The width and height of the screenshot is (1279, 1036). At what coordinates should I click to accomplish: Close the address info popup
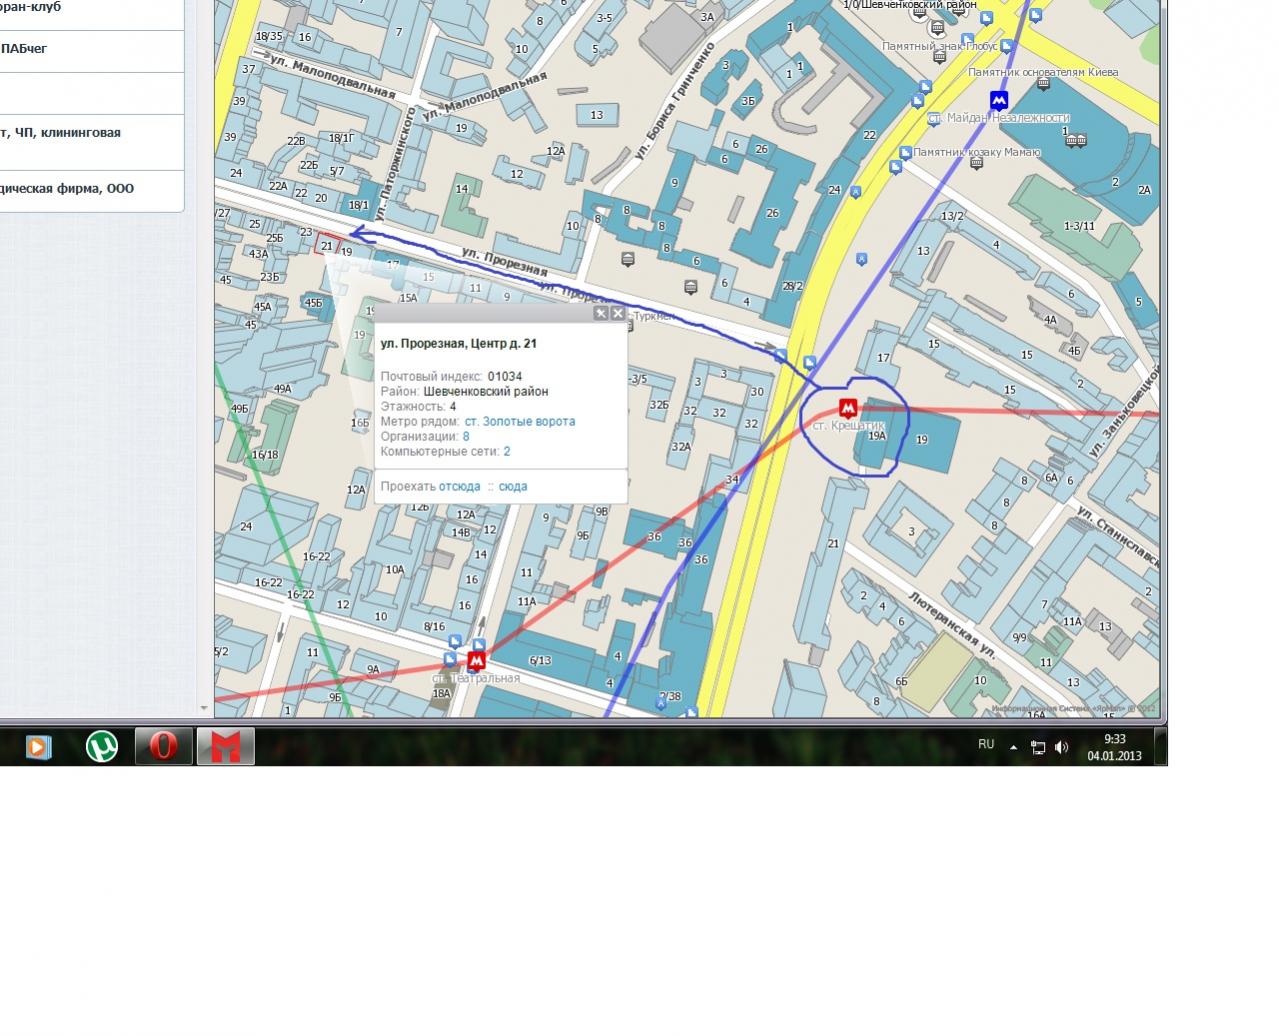(x=617, y=313)
